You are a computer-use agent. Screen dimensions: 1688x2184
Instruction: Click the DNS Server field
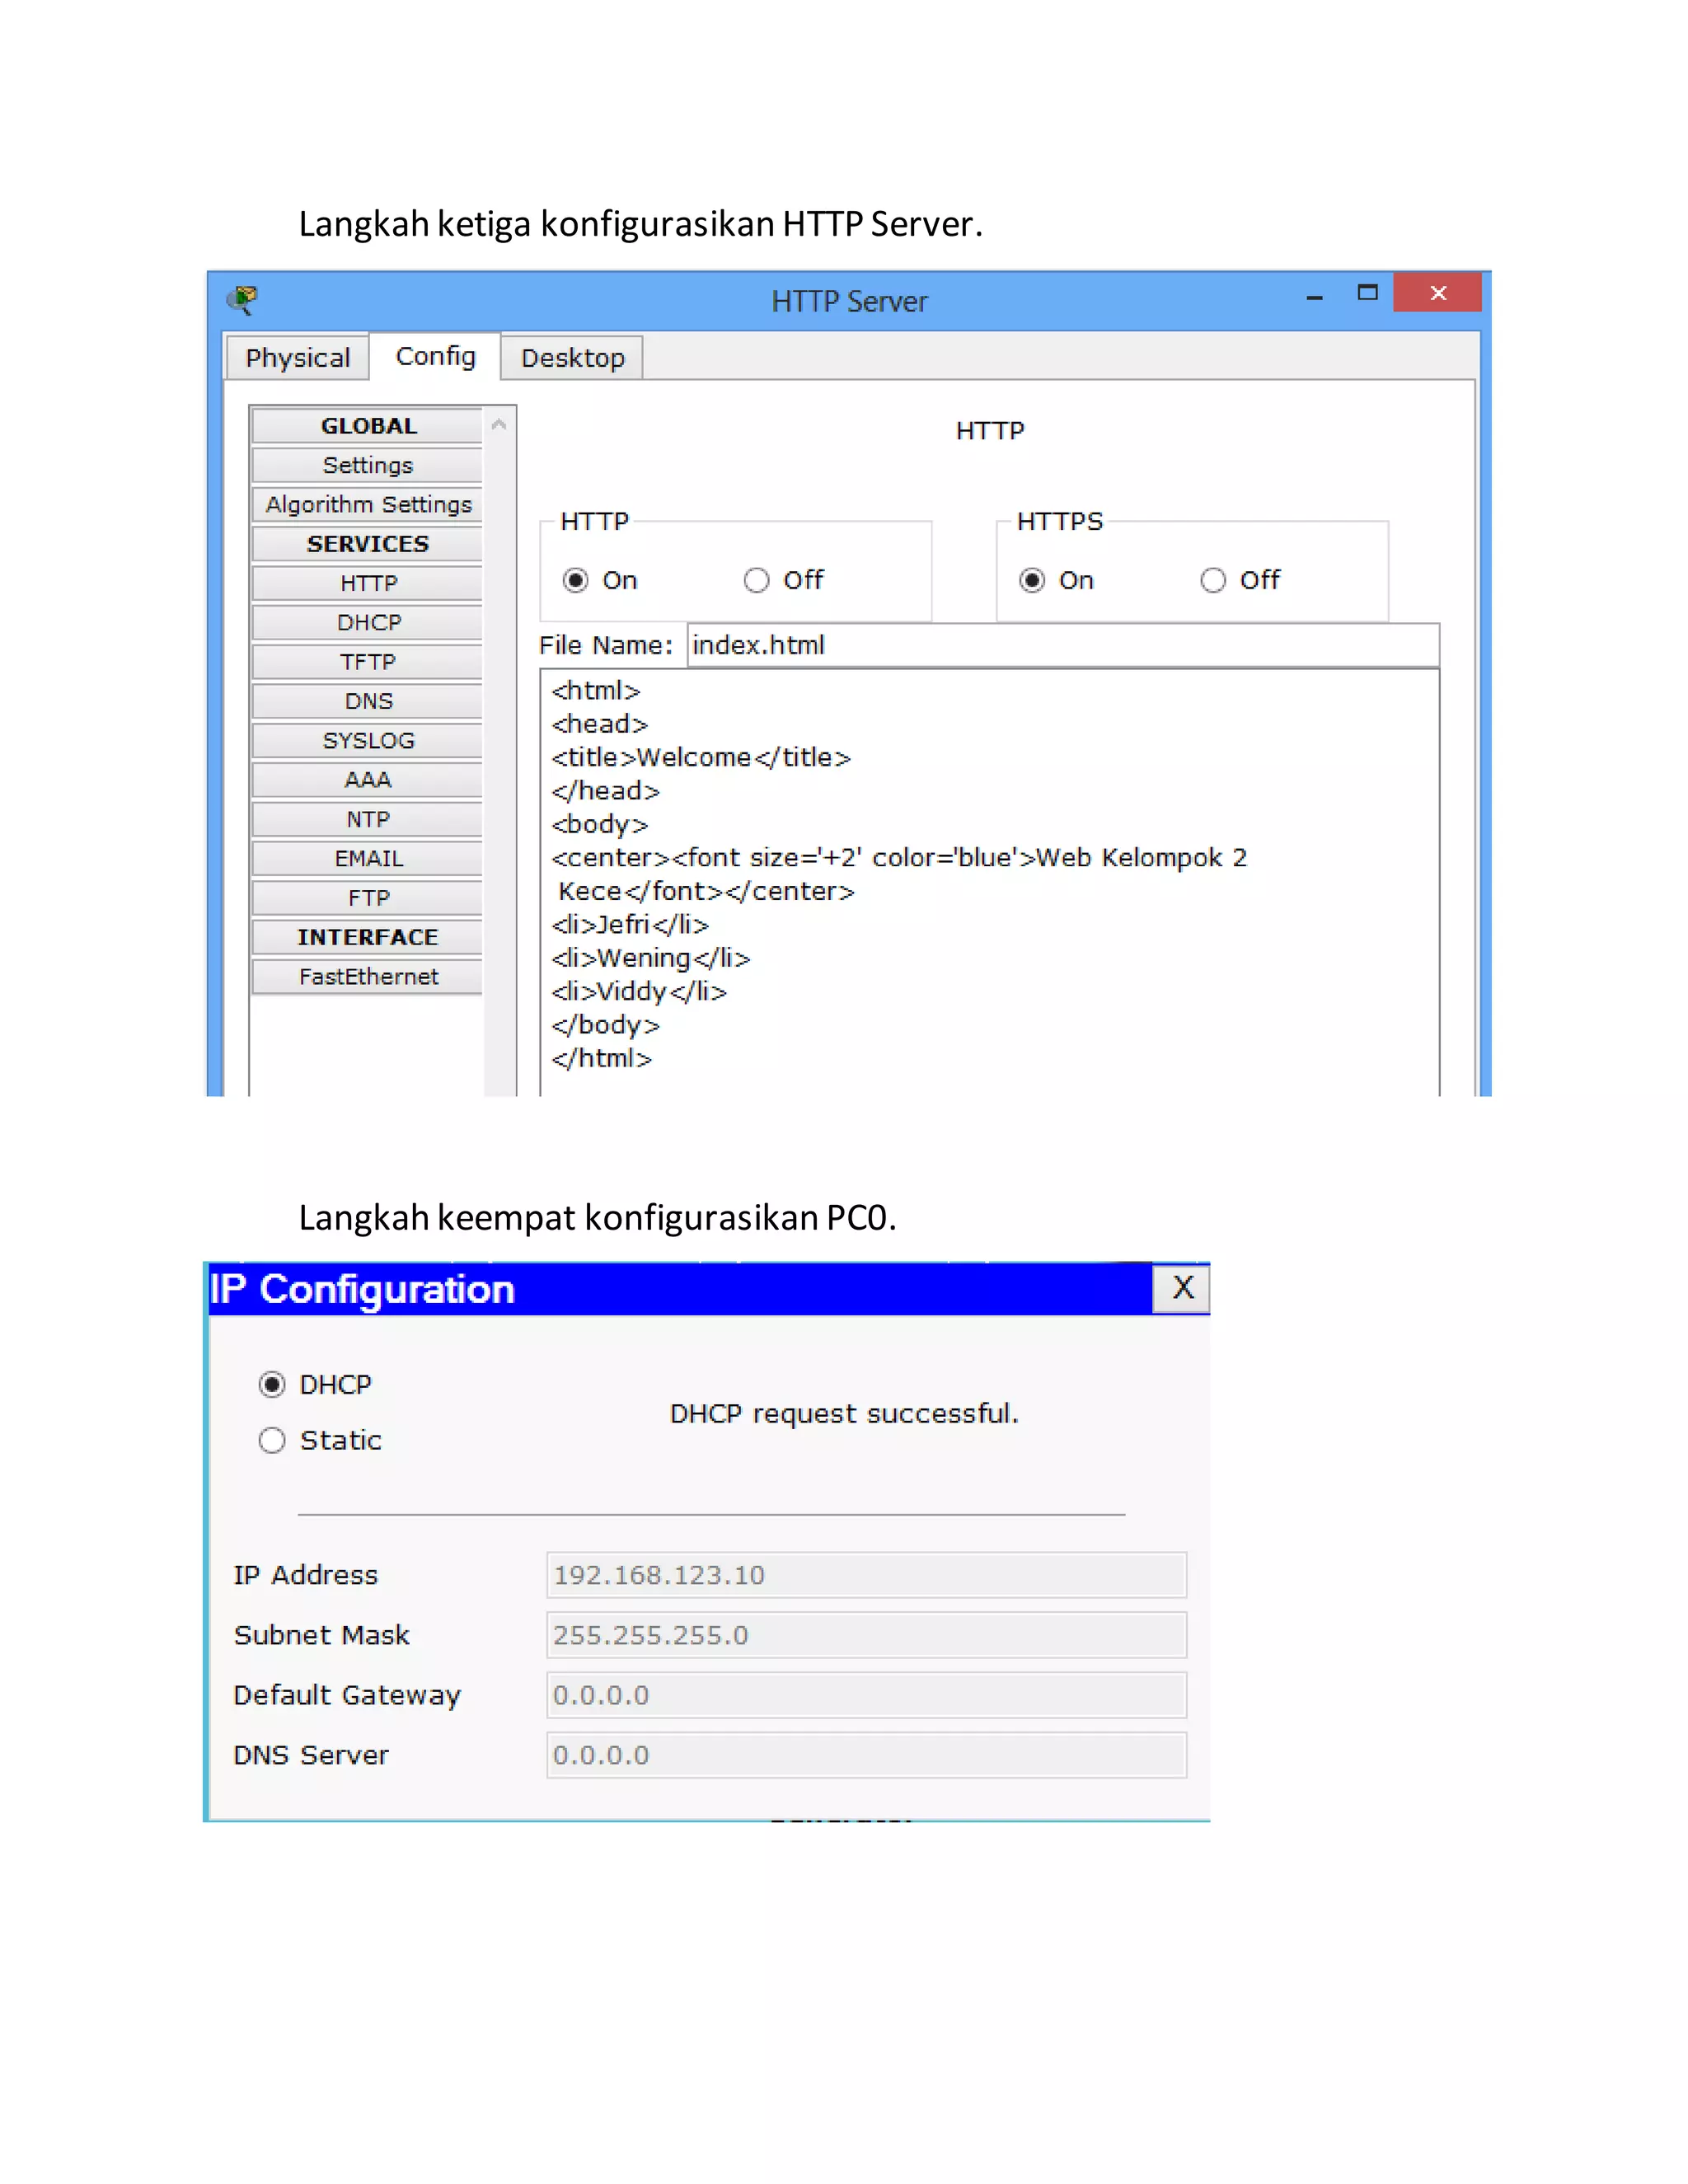coord(866,1755)
